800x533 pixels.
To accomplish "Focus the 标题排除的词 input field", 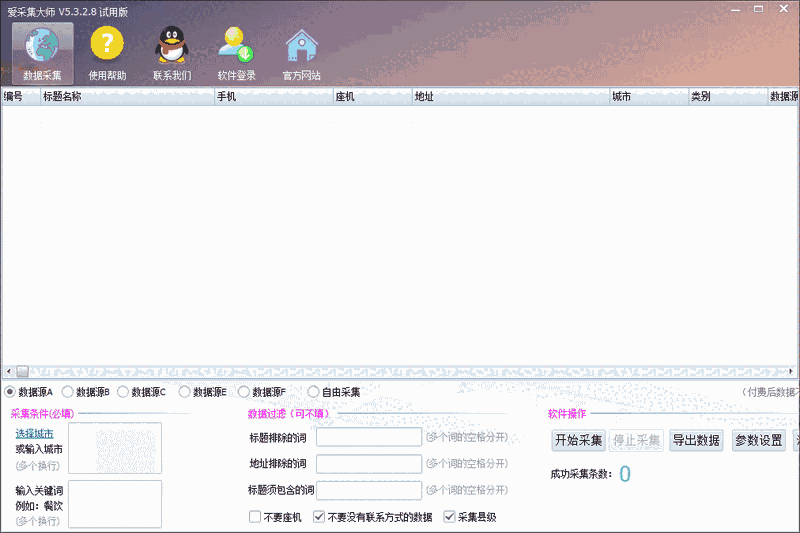I will (369, 437).
